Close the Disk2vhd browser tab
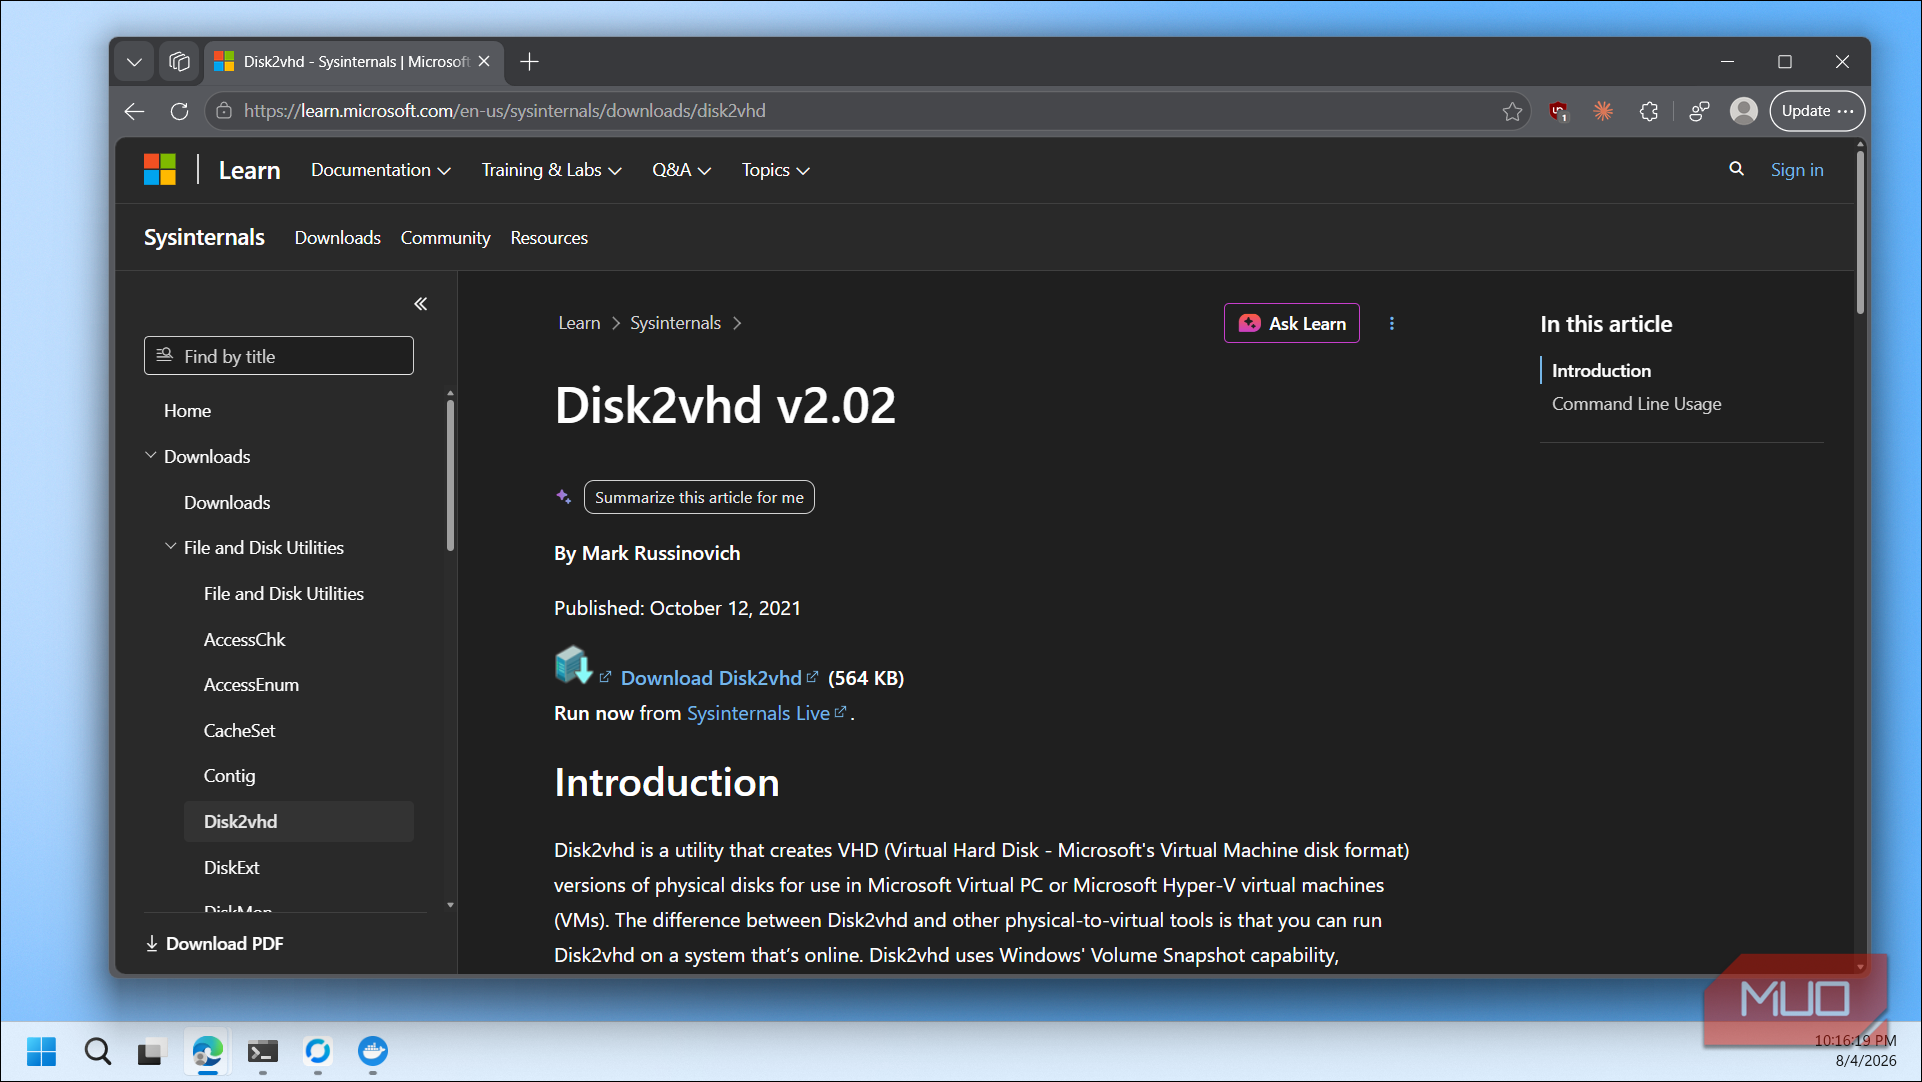The image size is (1922, 1082). 484,62
